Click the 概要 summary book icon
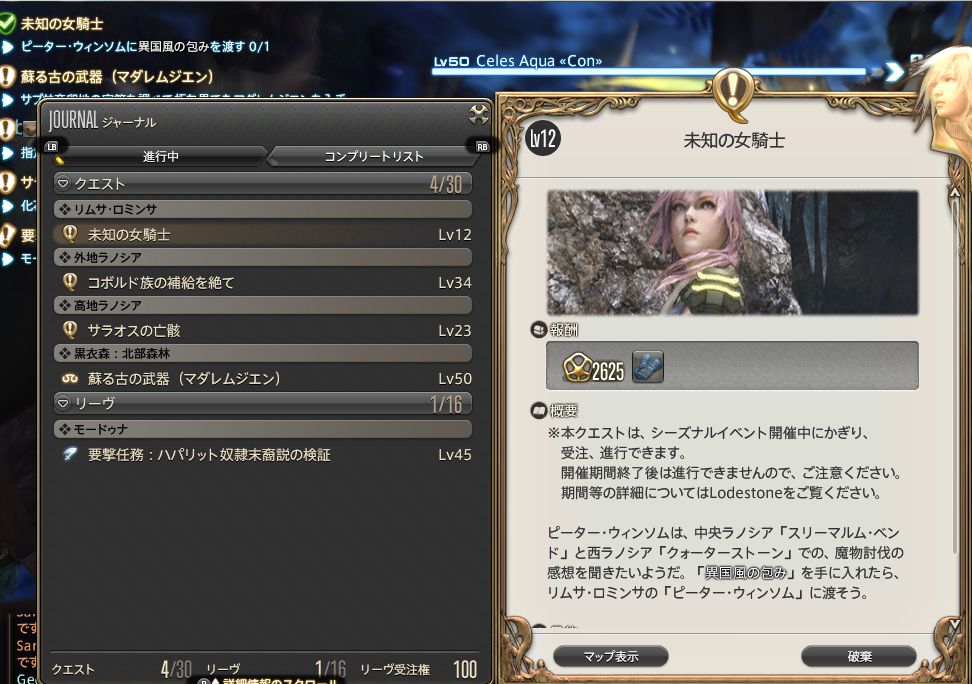This screenshot has height=684, width=972. pos(538,410)
